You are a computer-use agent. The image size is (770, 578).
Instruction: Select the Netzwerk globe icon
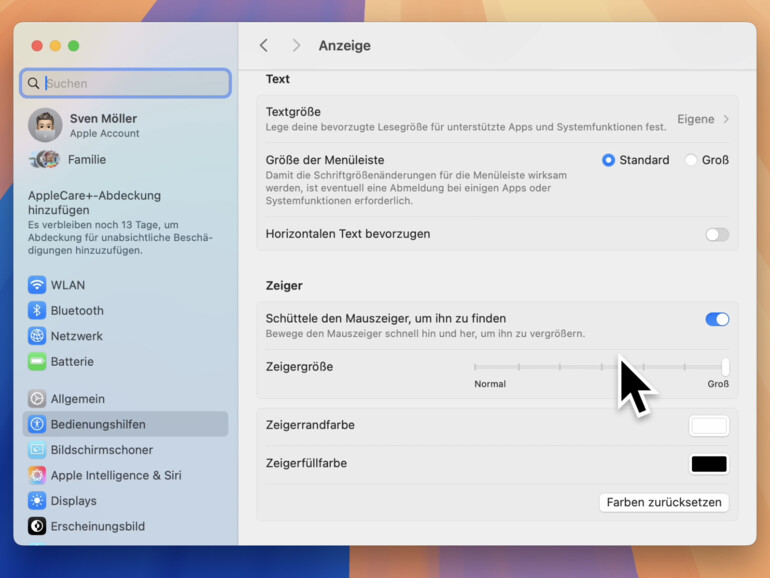tap(37, 336)
